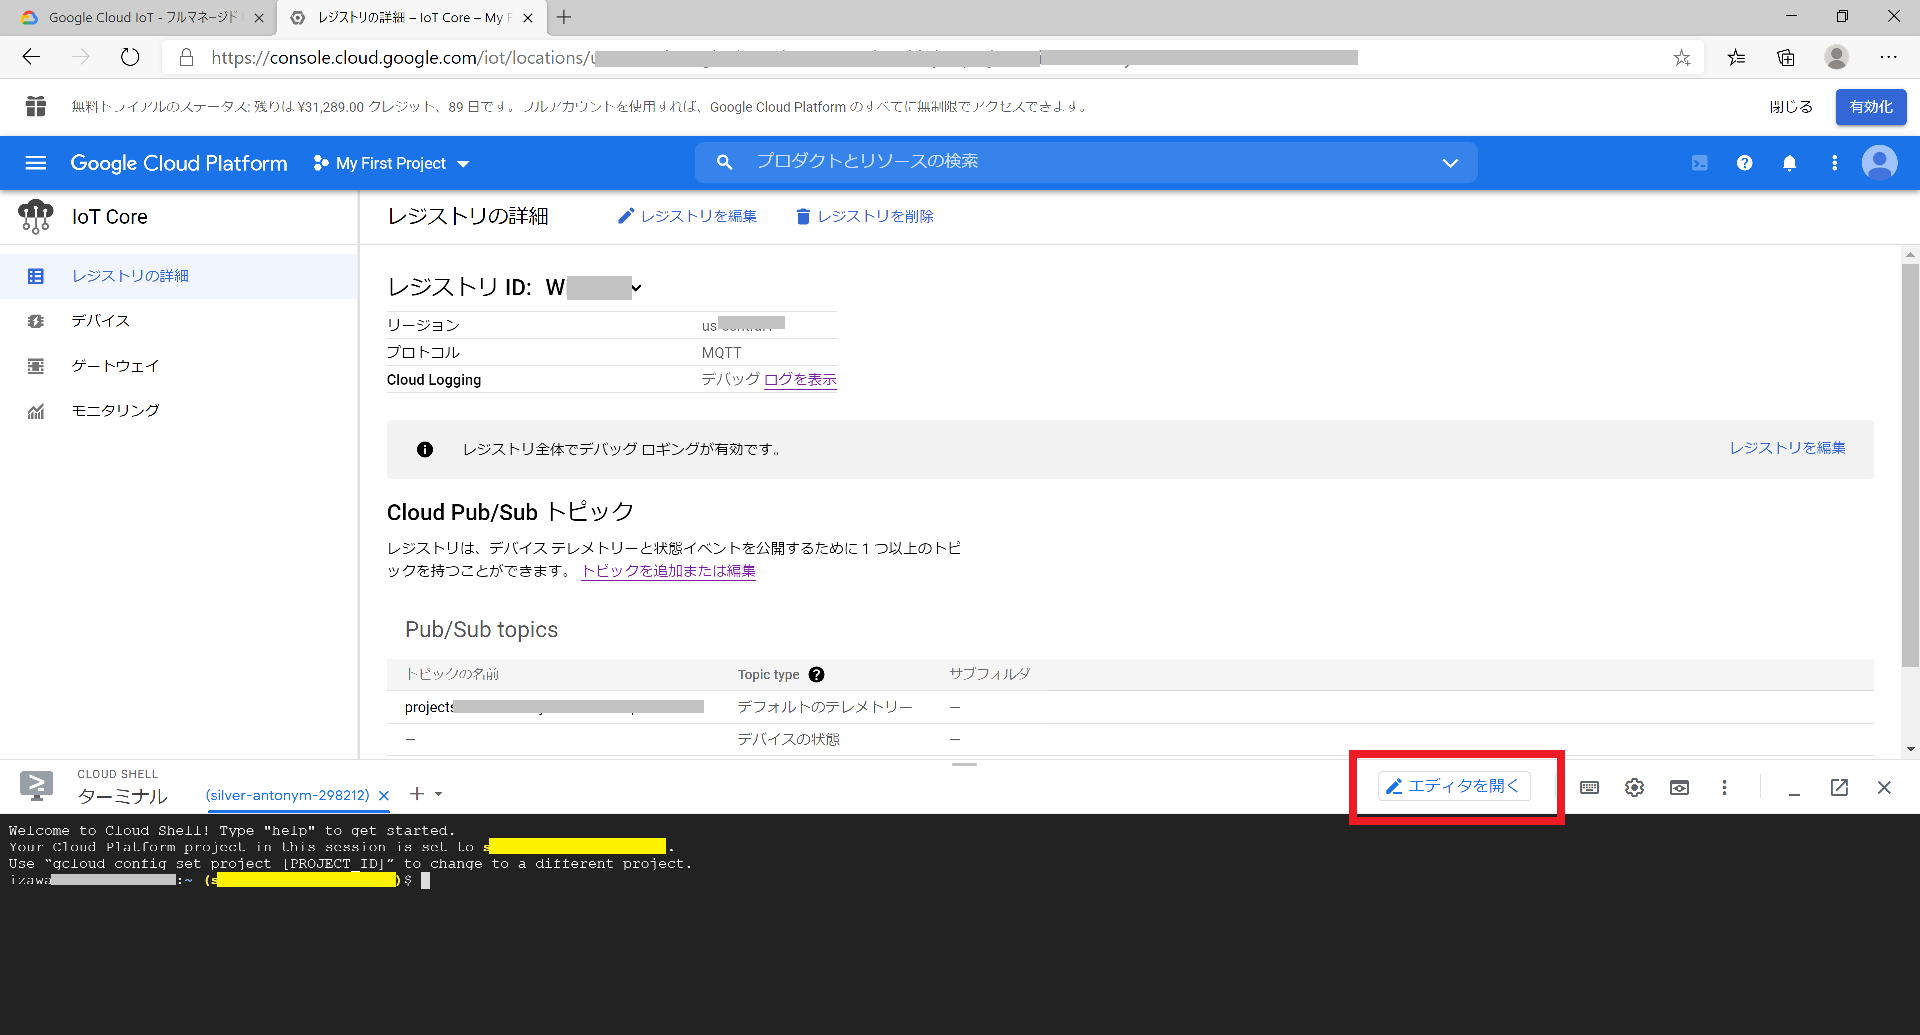This screenshot has height=1035, width=1920.
Task: Open トピックを追加または編集 link
Action: point(668,571)
